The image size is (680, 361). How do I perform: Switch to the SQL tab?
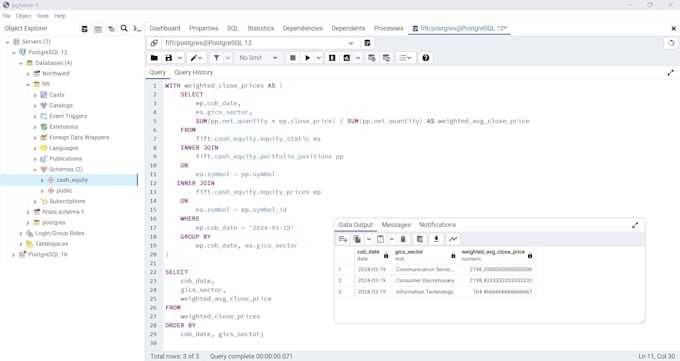click(x=233, y=28)
